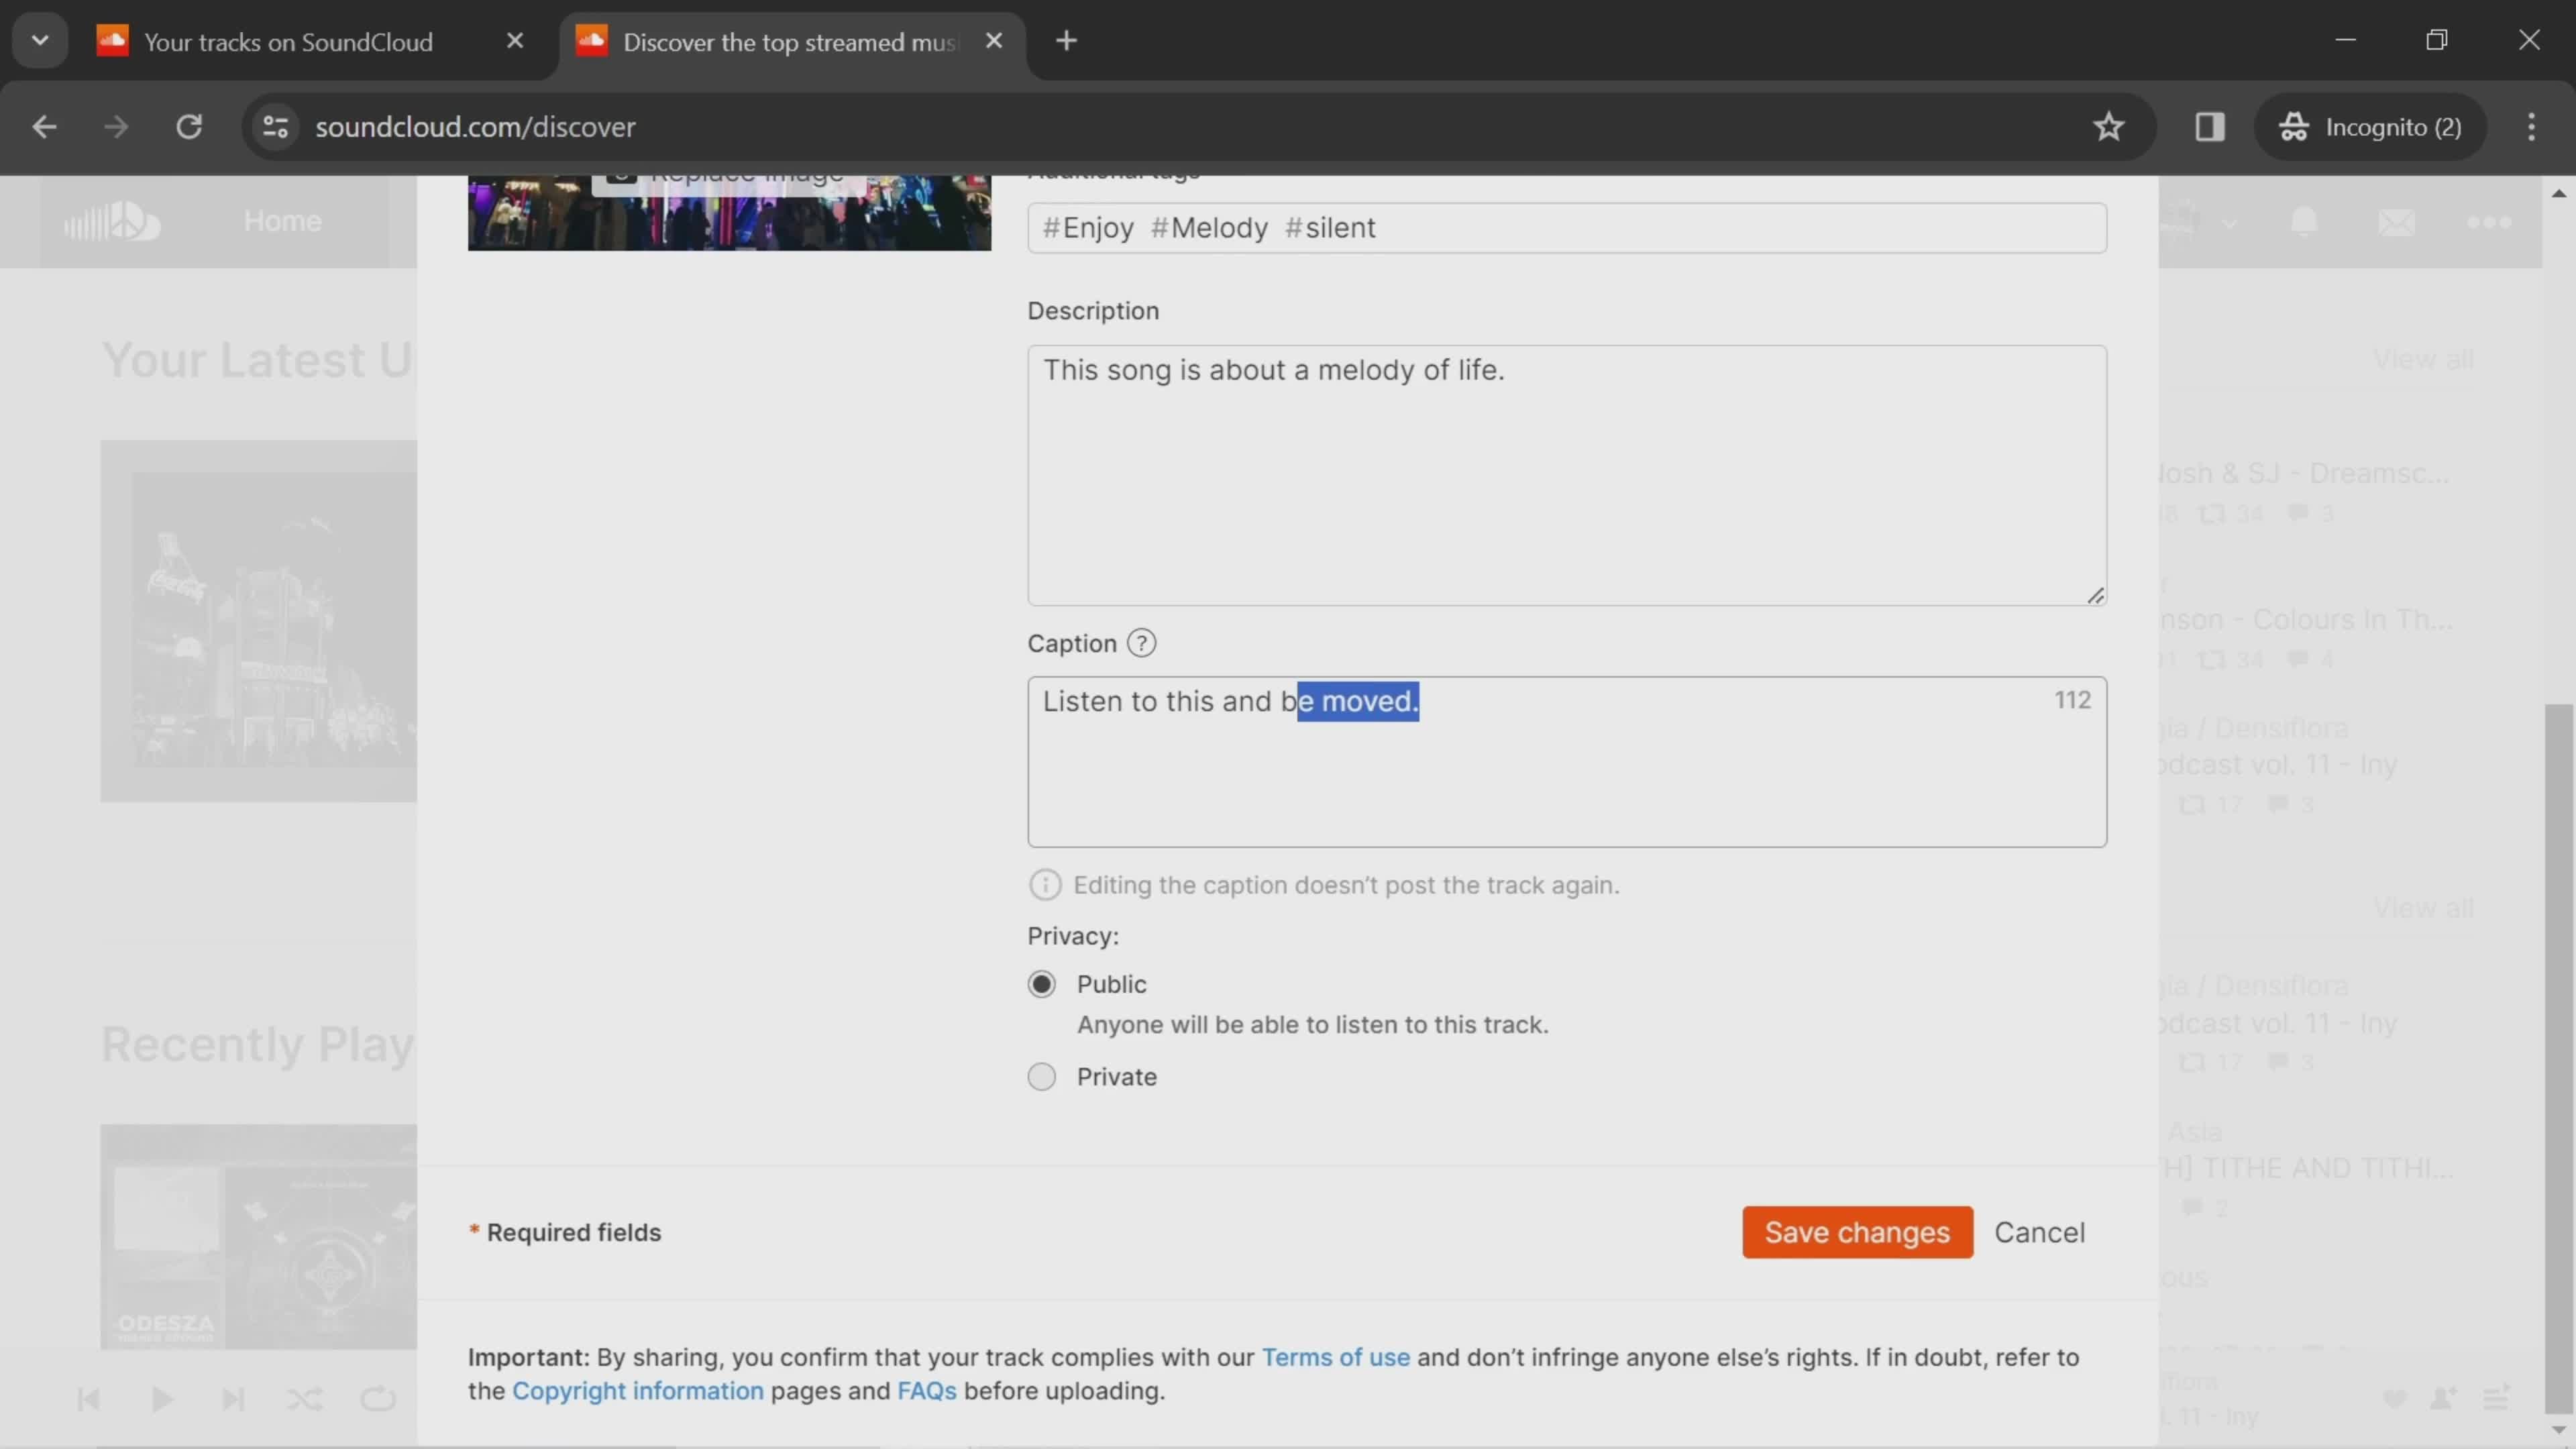The image size is (2576, 1449).
Task: Expand the browser tab list dropdown
Action: [x=39, y=39]
